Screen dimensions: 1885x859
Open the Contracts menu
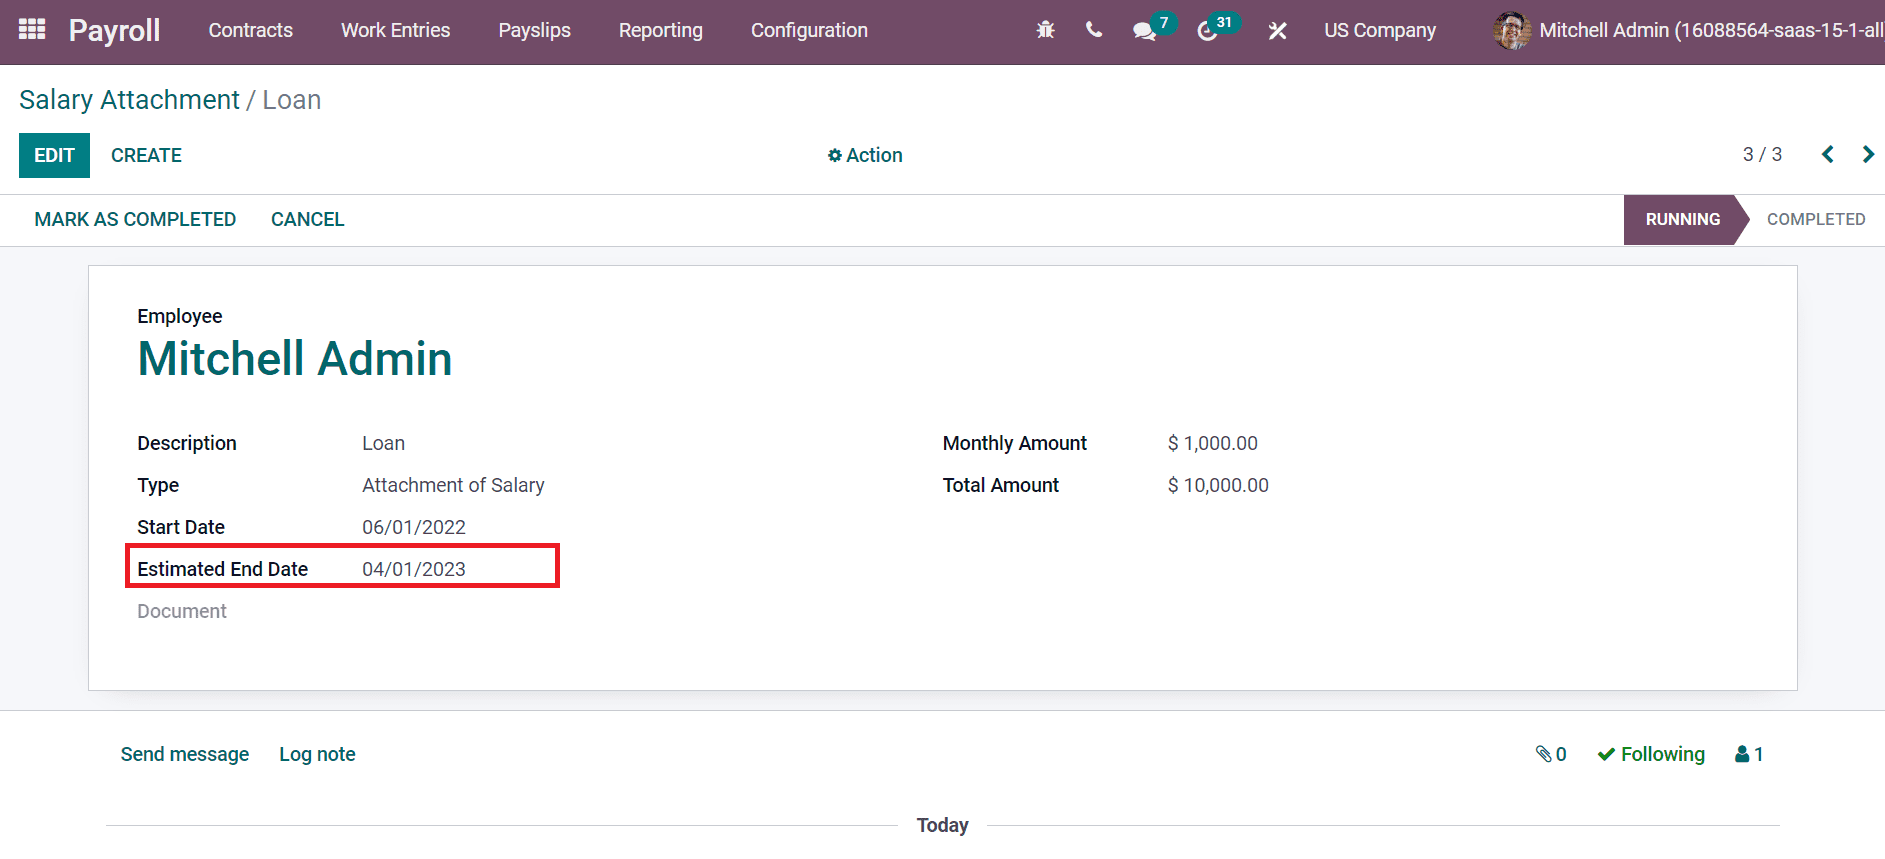click(250, 30)
